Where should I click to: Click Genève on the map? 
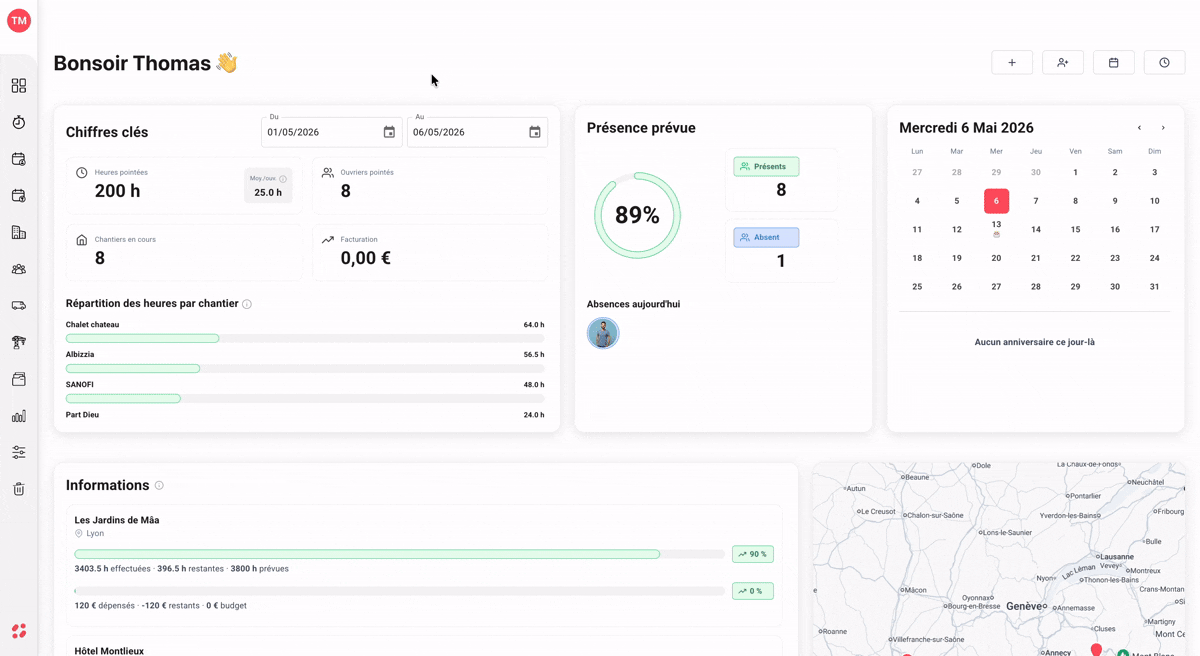[x=1024, y=606]
